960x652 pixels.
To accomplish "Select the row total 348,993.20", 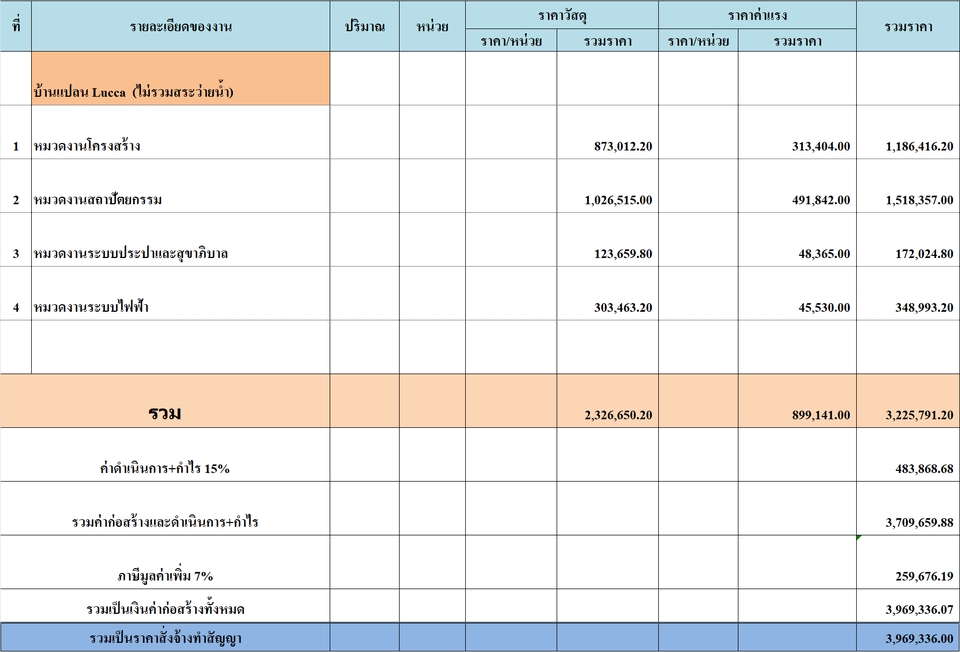I will [924, 307].
